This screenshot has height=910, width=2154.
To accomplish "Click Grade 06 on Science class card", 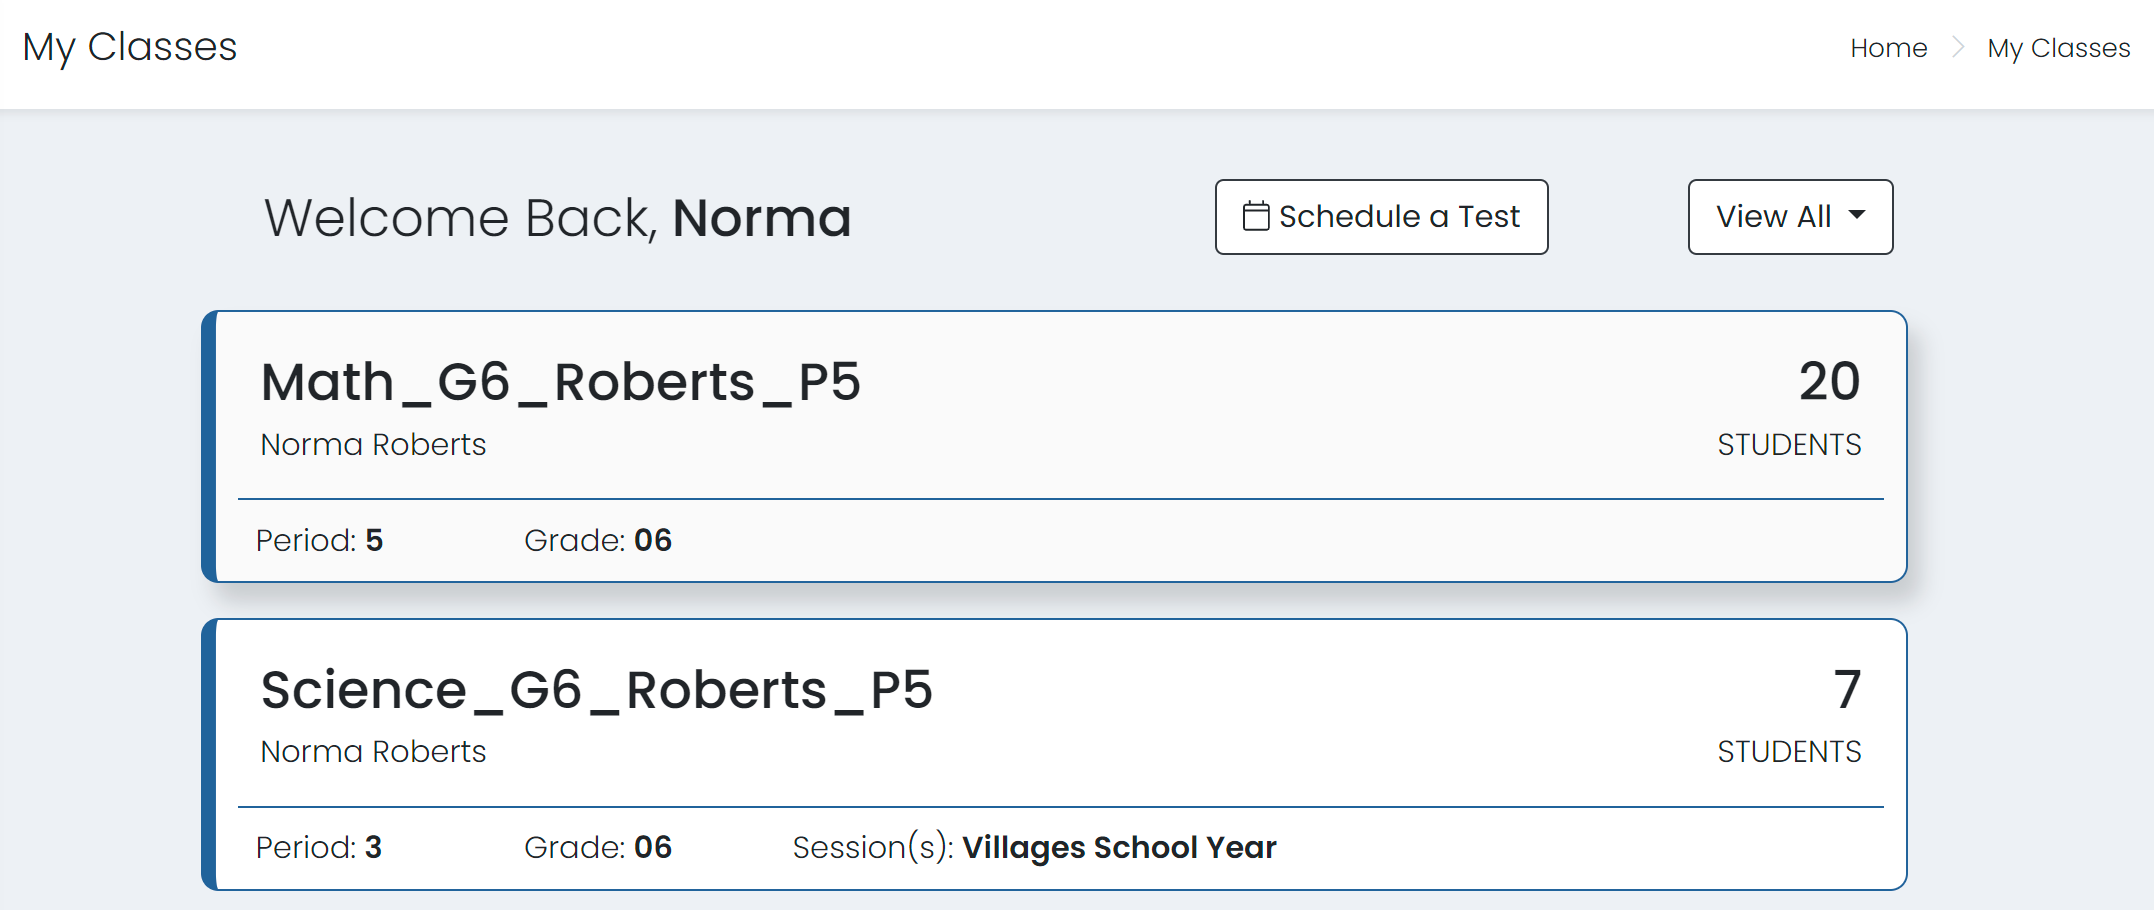I will click(x=598, y=847).
